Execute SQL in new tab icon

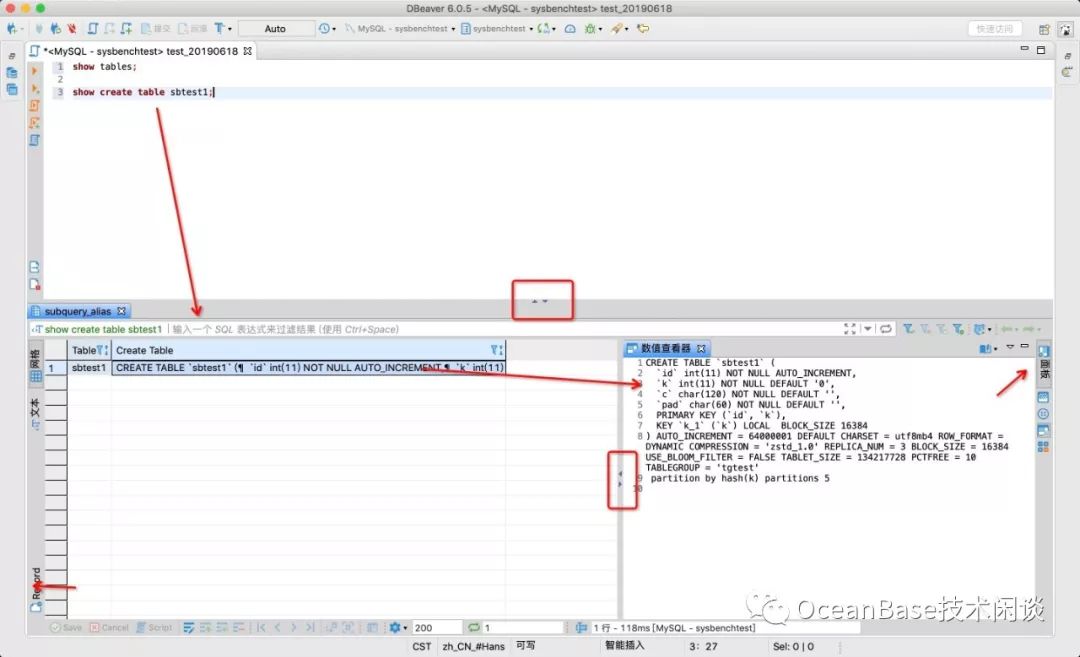click(x=34, y=88)
